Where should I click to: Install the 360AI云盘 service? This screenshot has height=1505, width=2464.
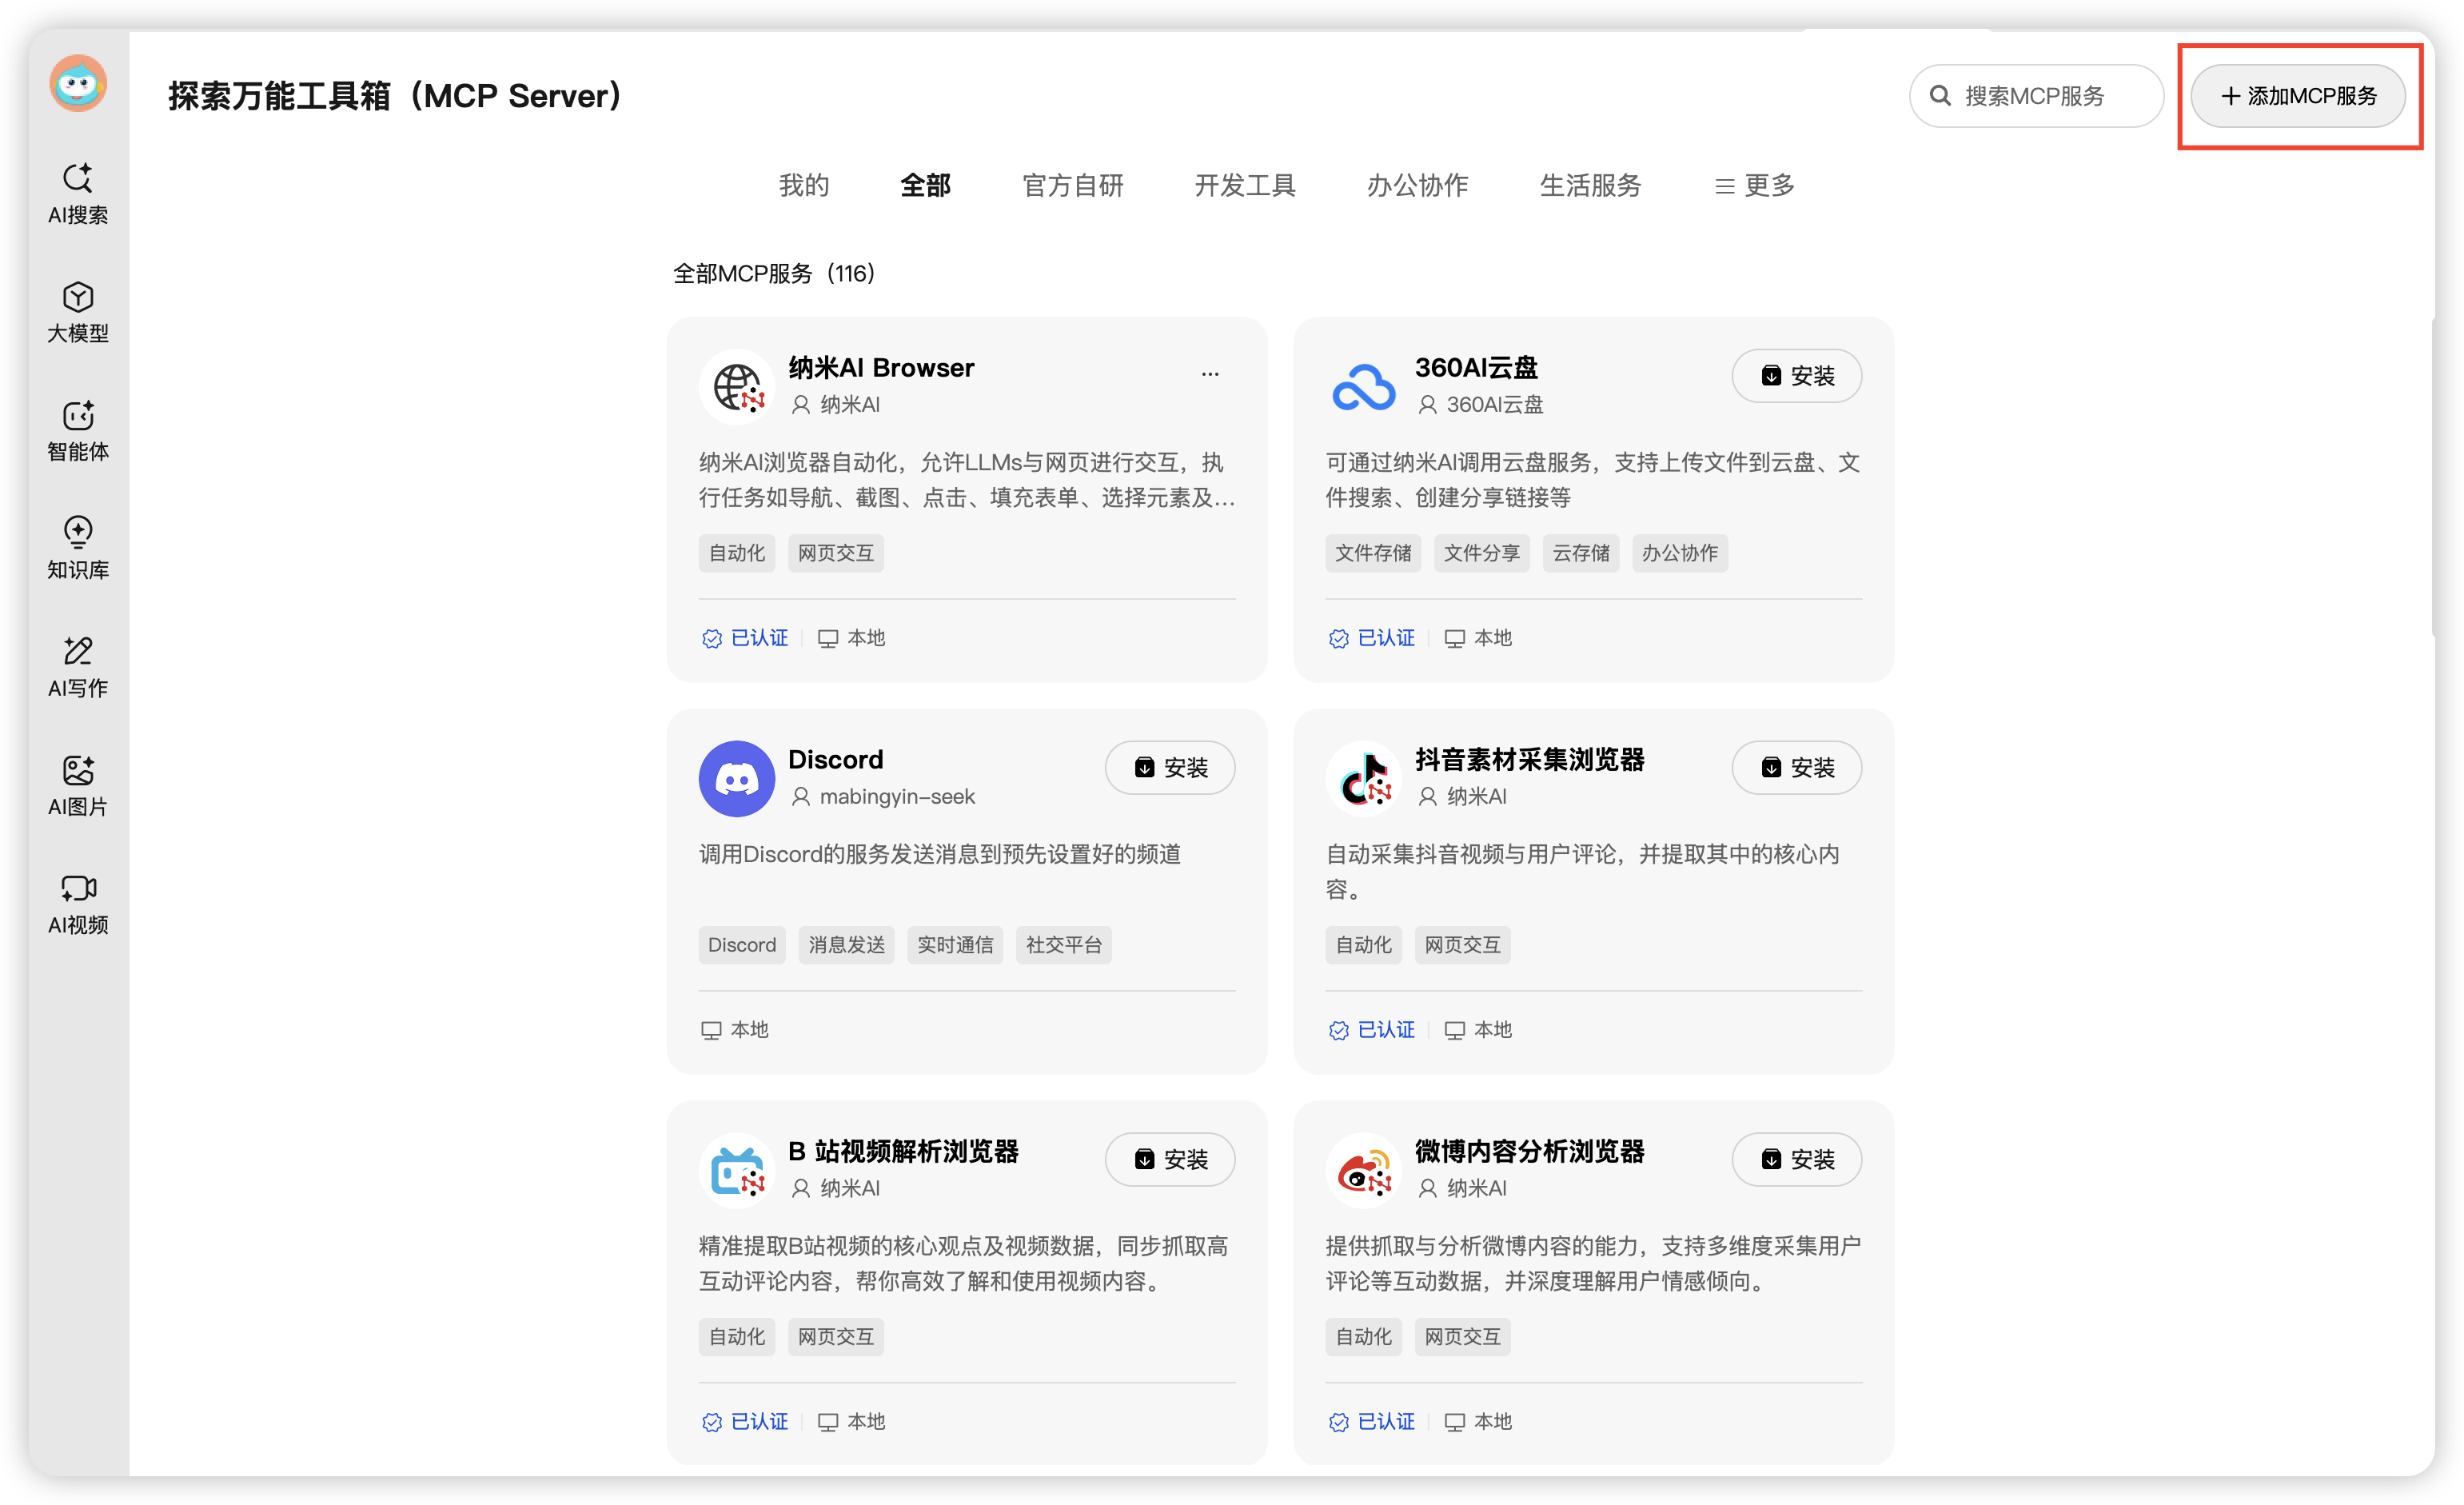[x=1796, y=376]
